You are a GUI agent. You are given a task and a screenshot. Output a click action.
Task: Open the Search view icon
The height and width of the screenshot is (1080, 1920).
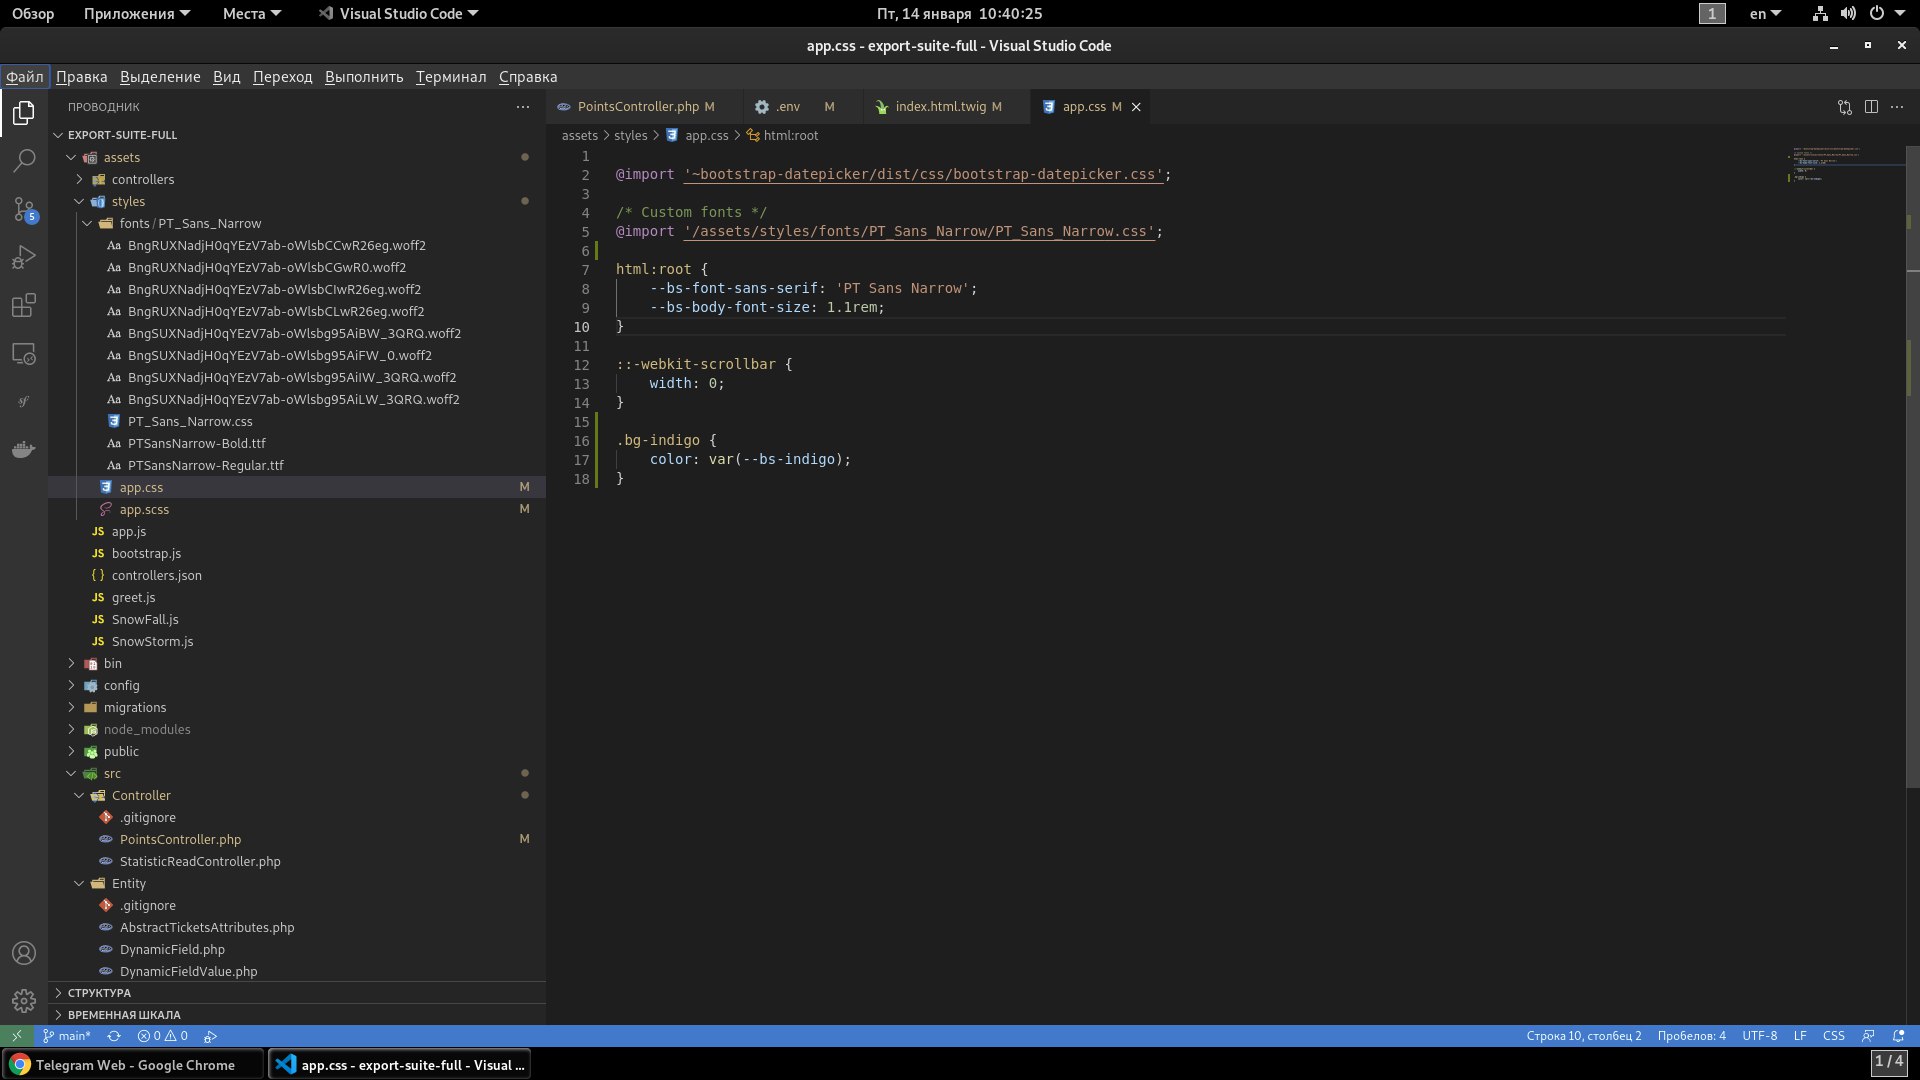24,161
